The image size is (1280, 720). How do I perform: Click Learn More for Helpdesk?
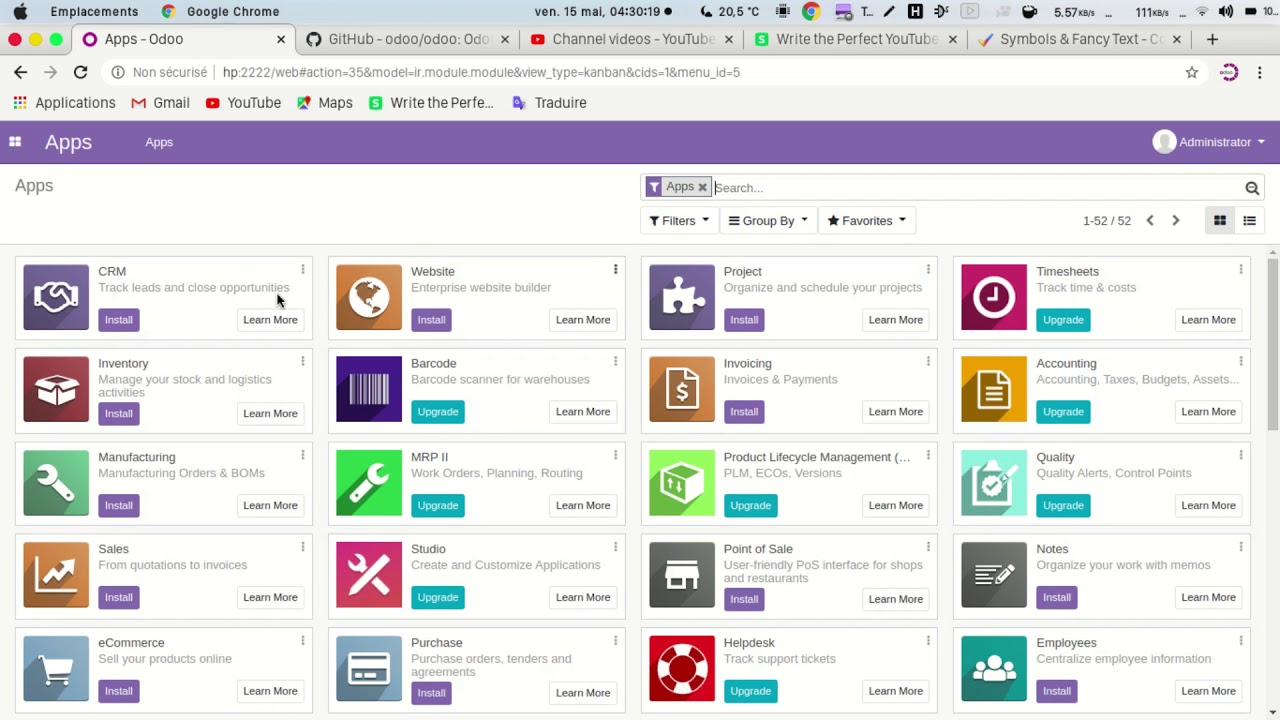click(x=895, y=691)
